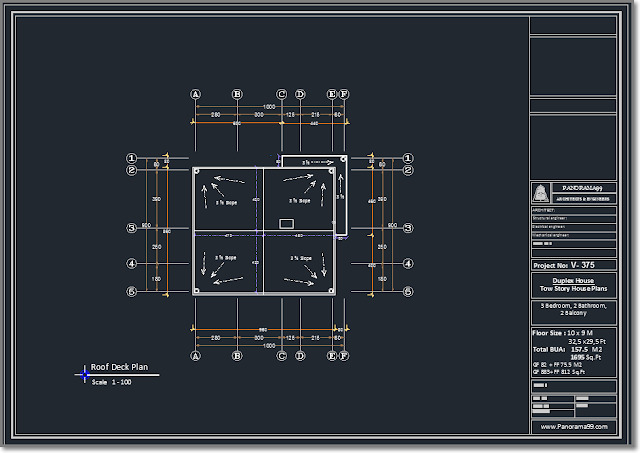Click grid bubble B above the plan

[237, 94]
